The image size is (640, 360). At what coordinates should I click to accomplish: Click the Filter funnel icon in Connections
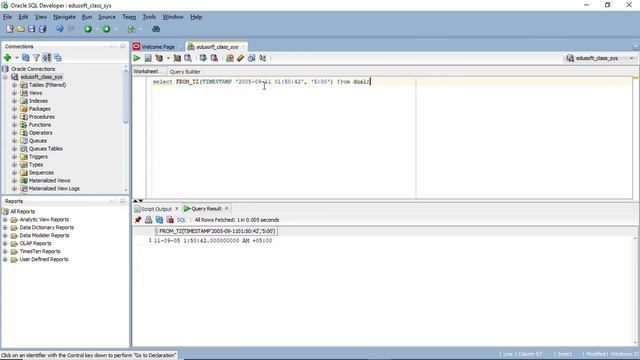coord(36,58)
